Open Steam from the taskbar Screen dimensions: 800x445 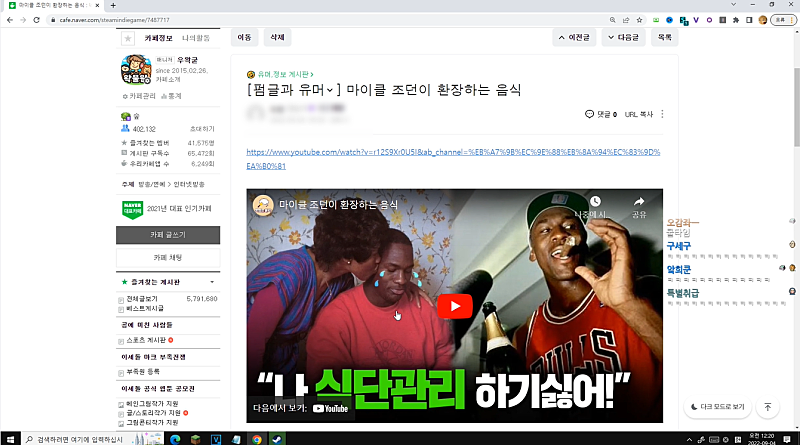(x=277, y=439)
